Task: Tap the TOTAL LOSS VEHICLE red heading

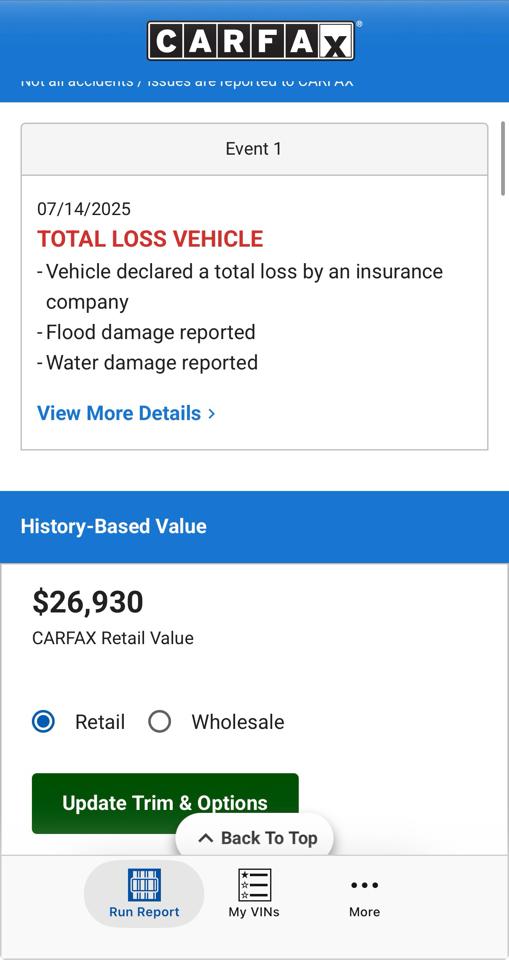Action: pos(150,239)
